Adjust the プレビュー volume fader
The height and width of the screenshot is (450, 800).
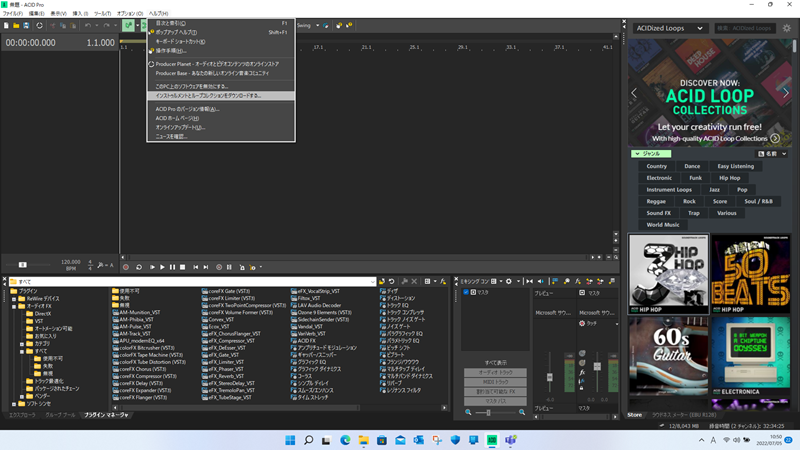point(549,377)
